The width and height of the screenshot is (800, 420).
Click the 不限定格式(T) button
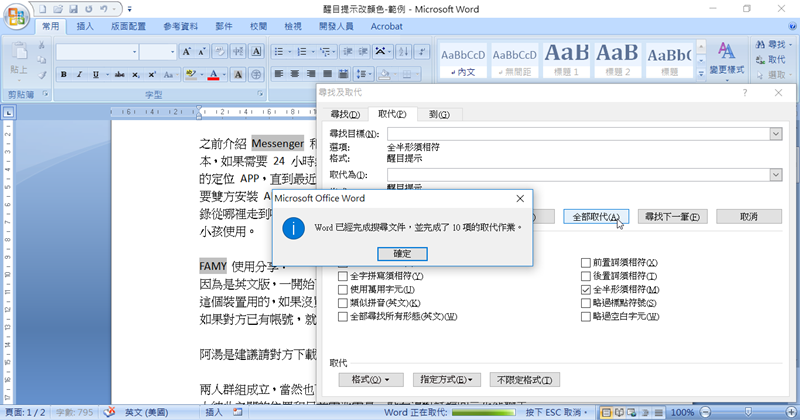point(524,380)
